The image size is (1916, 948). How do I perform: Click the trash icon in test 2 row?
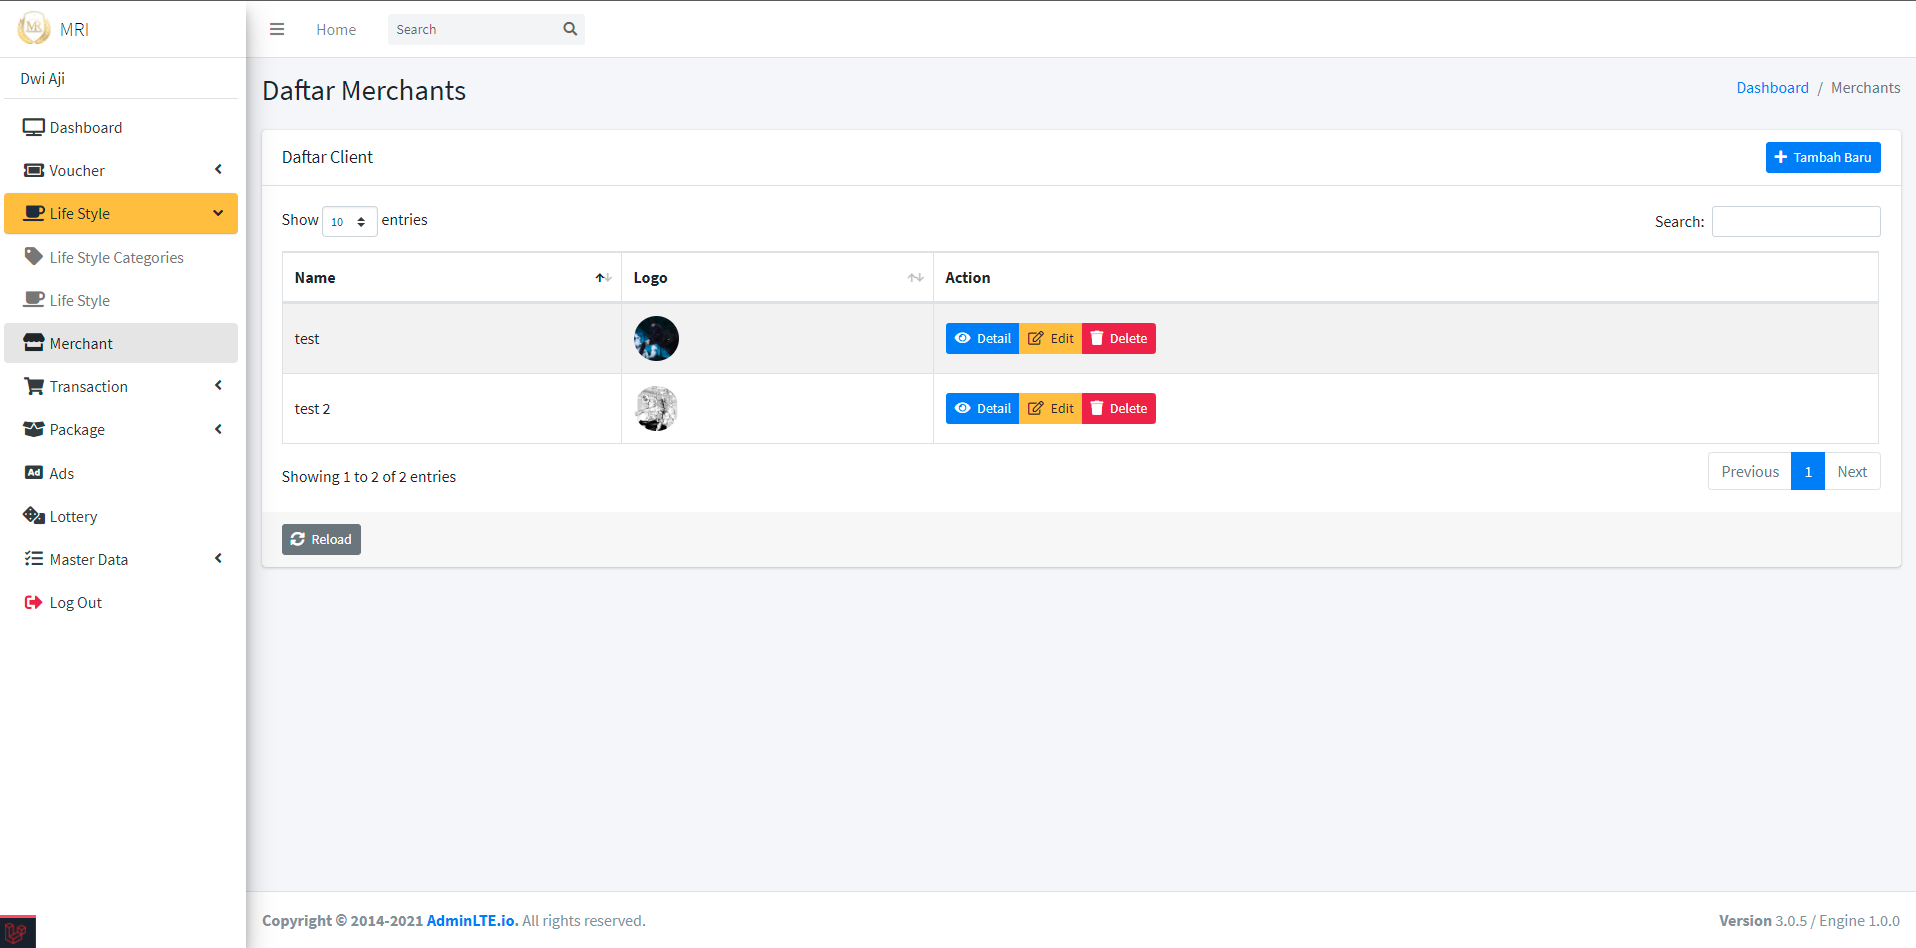(x=1097, y=408)
